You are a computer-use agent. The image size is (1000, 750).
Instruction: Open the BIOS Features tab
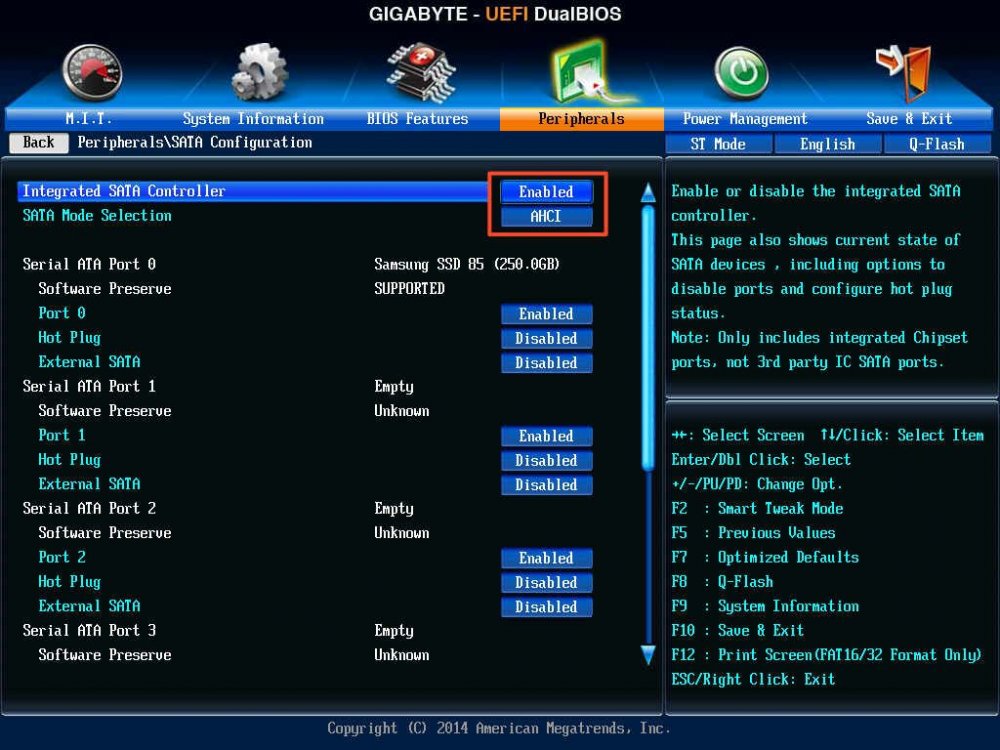(417, 119)
